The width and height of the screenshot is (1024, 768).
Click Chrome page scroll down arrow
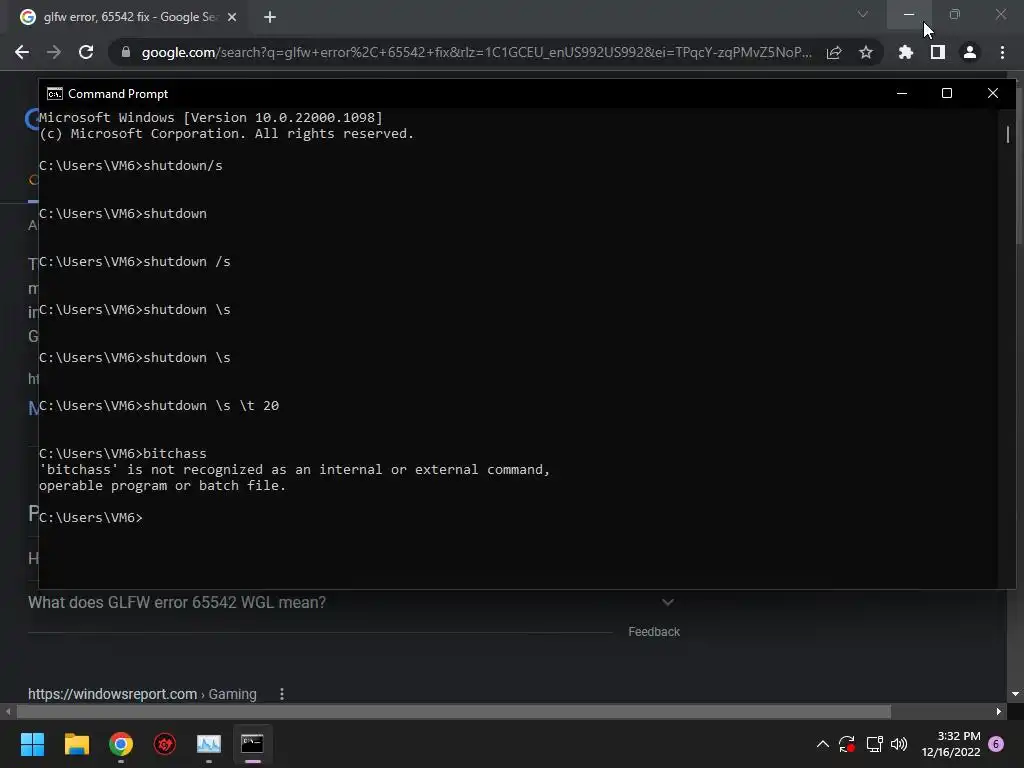pos(1015,694)
